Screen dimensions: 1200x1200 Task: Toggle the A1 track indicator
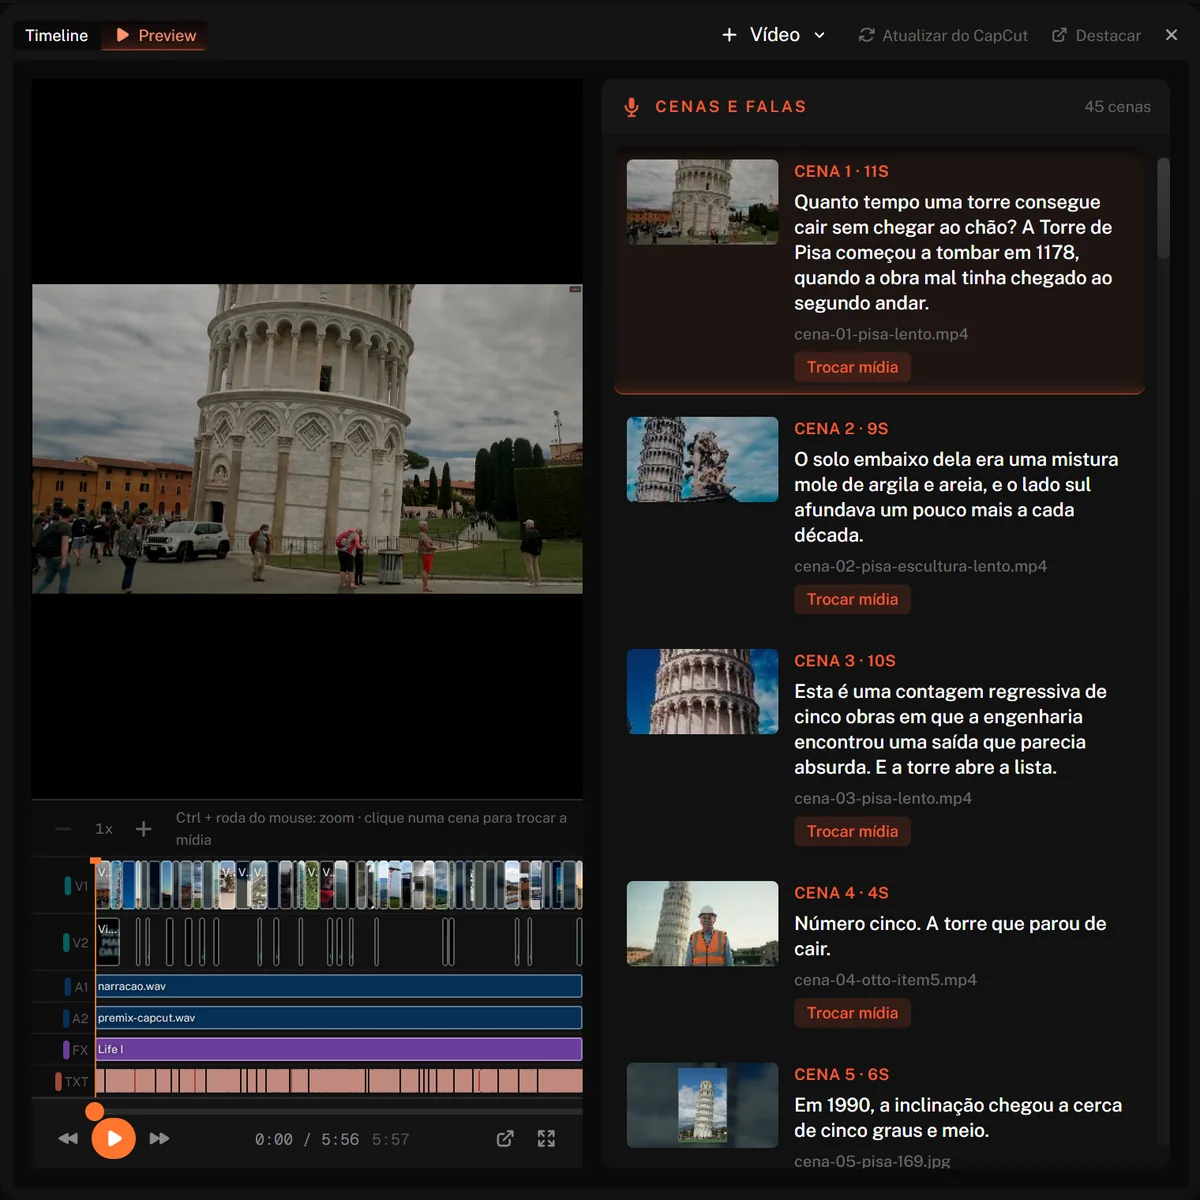67,987
